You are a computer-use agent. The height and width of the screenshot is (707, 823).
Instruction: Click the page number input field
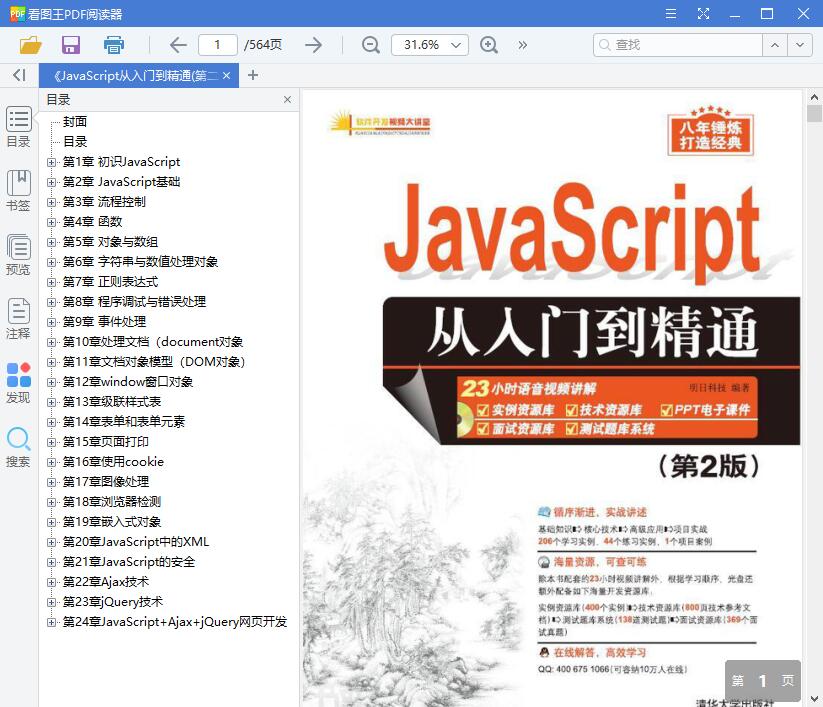218,45
